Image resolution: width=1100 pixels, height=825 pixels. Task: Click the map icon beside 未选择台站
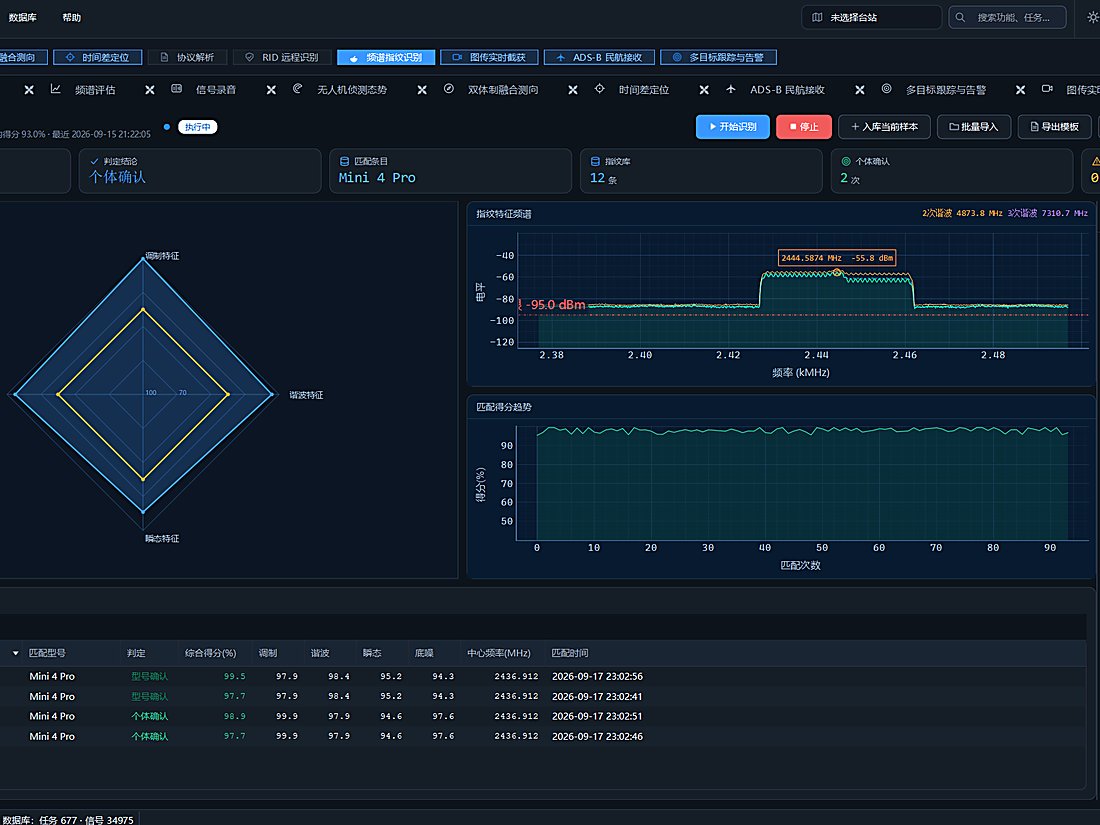coord(817,18)
